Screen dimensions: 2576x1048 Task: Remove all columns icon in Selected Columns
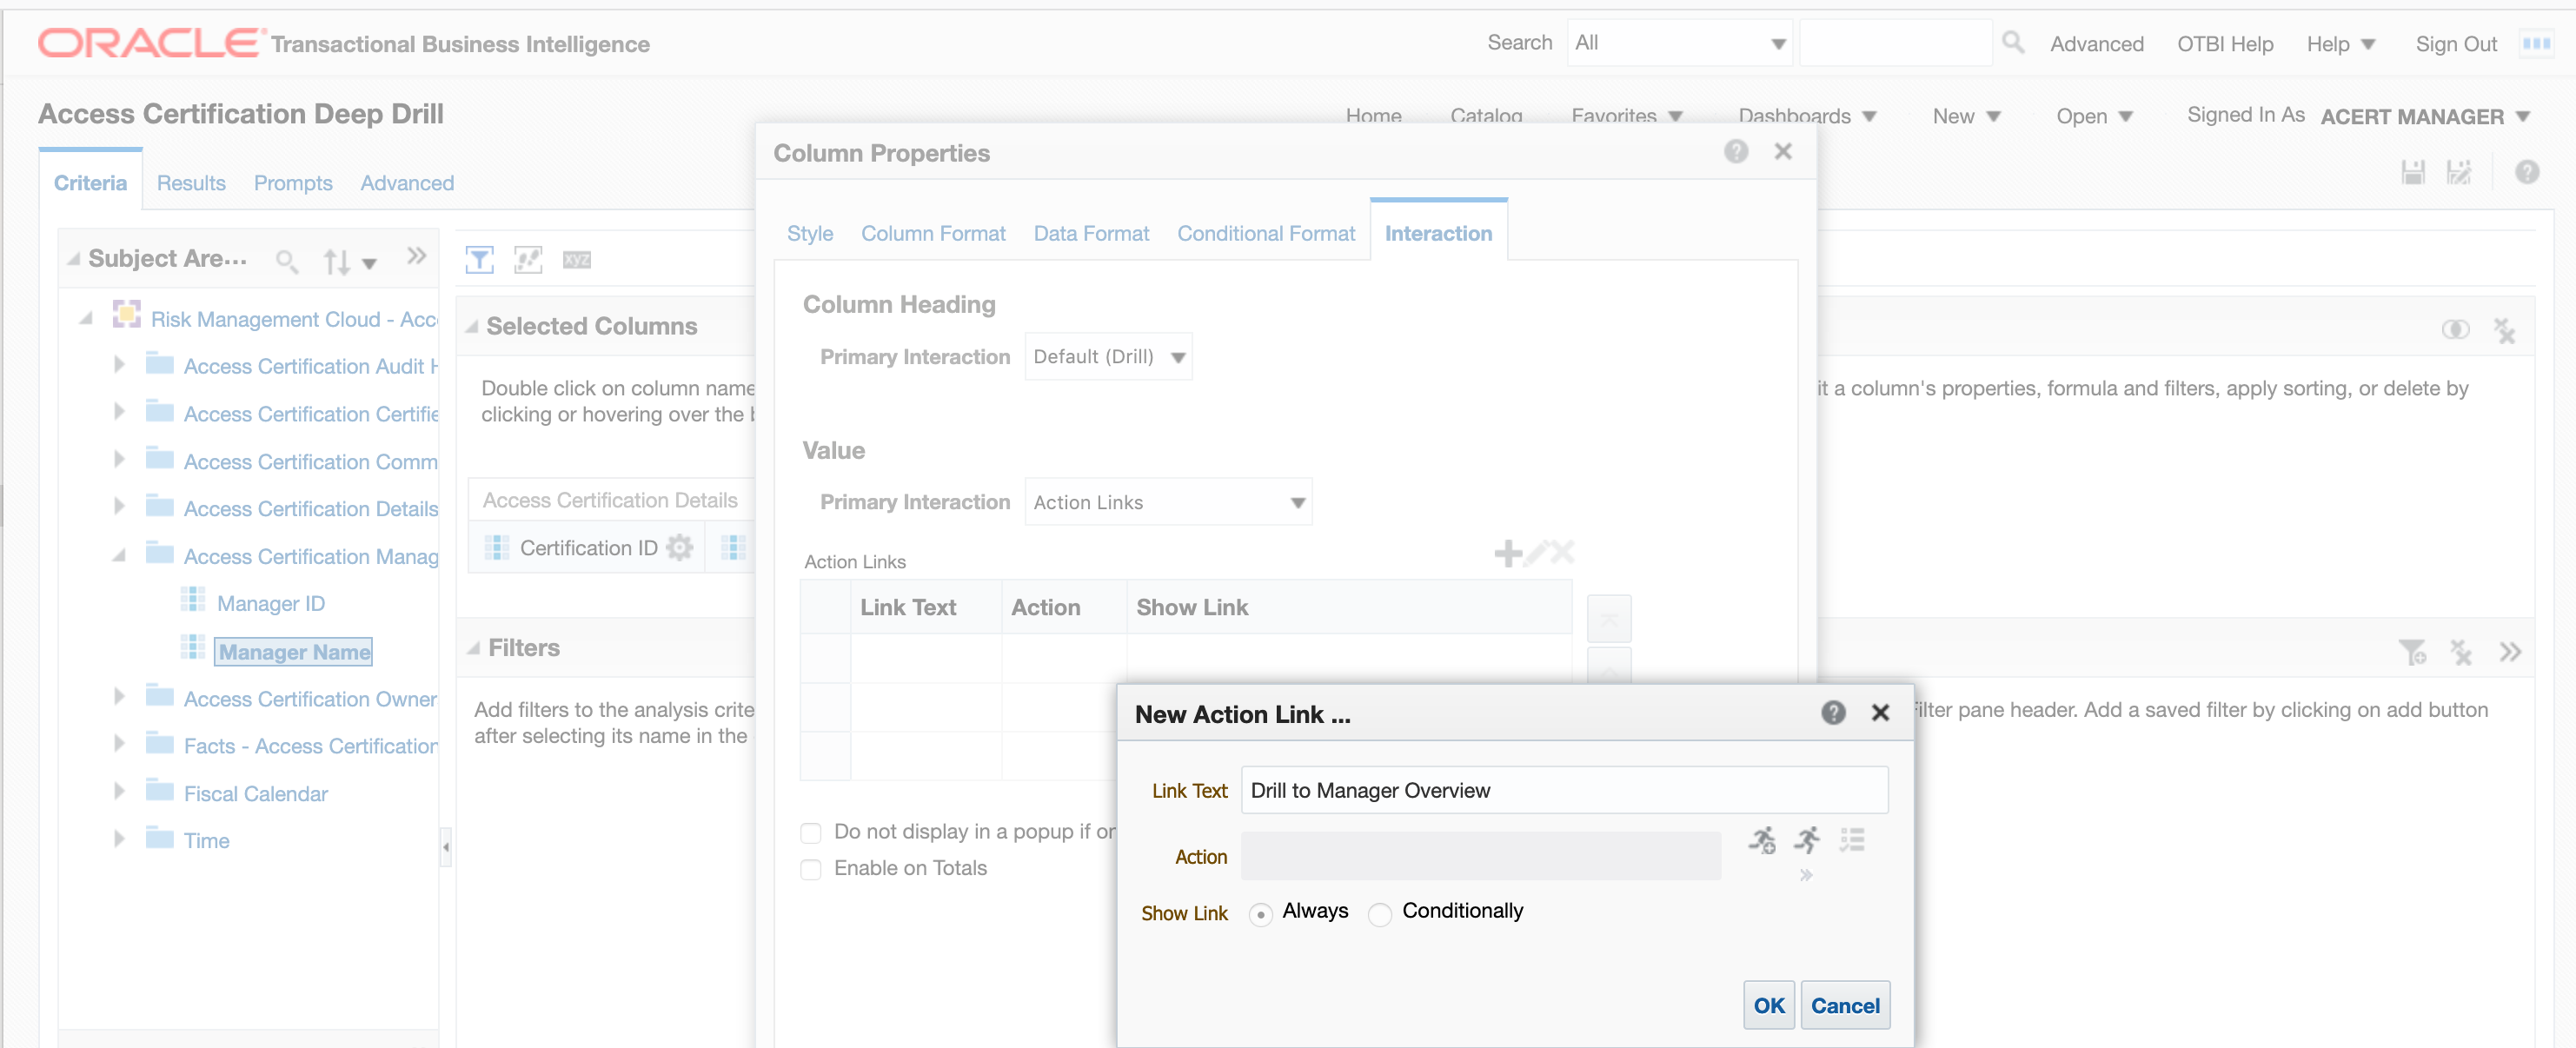(2504, 331)
